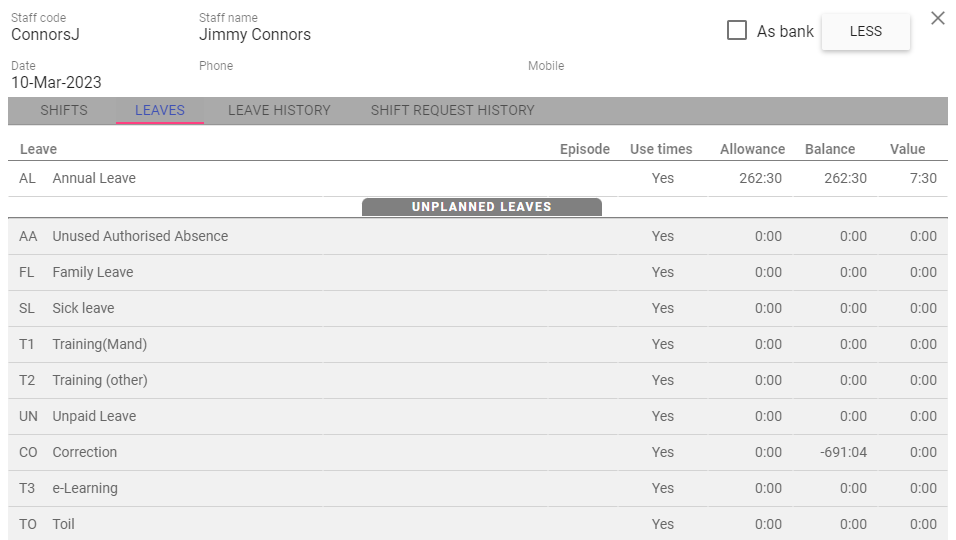Select the Leaves tab
Image resolution: width=956 pixels, height=540 pixels.
coord(160,110)
